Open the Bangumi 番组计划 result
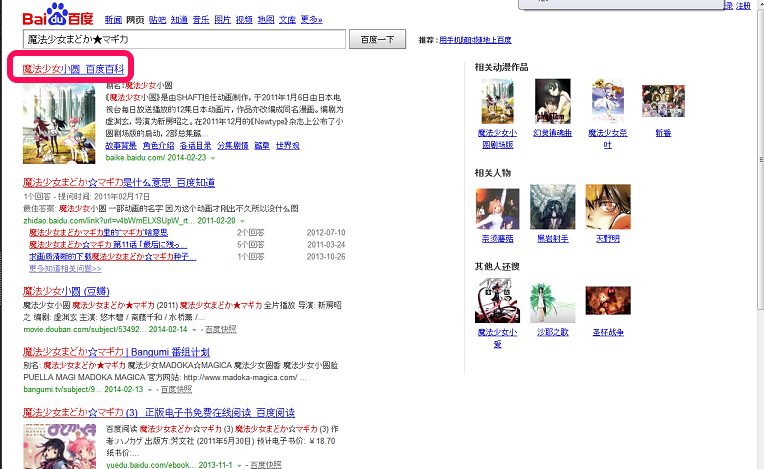The height and width of the screenshot is (469, 764). [x=116, y=352]
